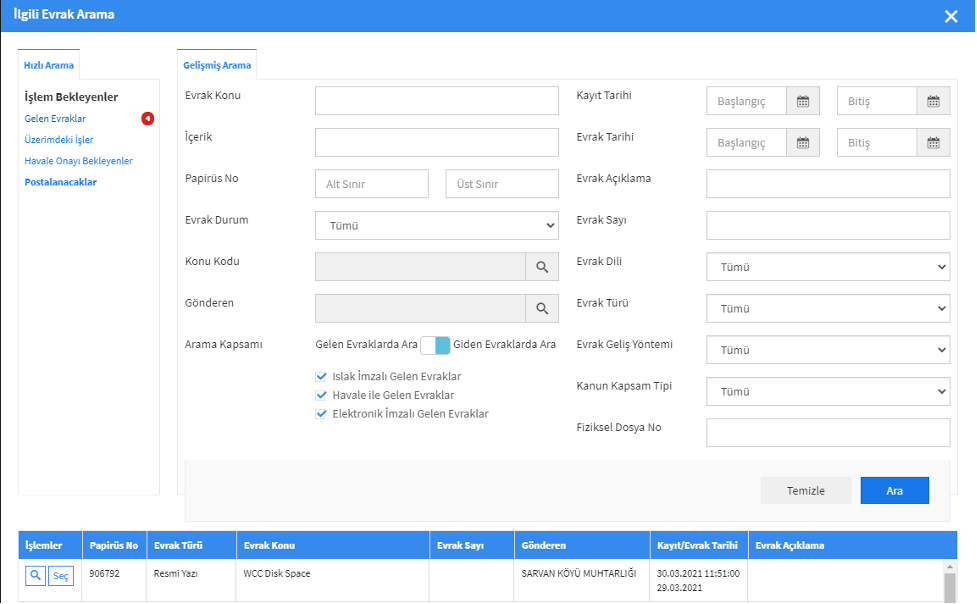Open Havale Onayı Bekleyenler link
Image resolution: width=977 pixels, height=604 pixels.
tap(79, 161)
